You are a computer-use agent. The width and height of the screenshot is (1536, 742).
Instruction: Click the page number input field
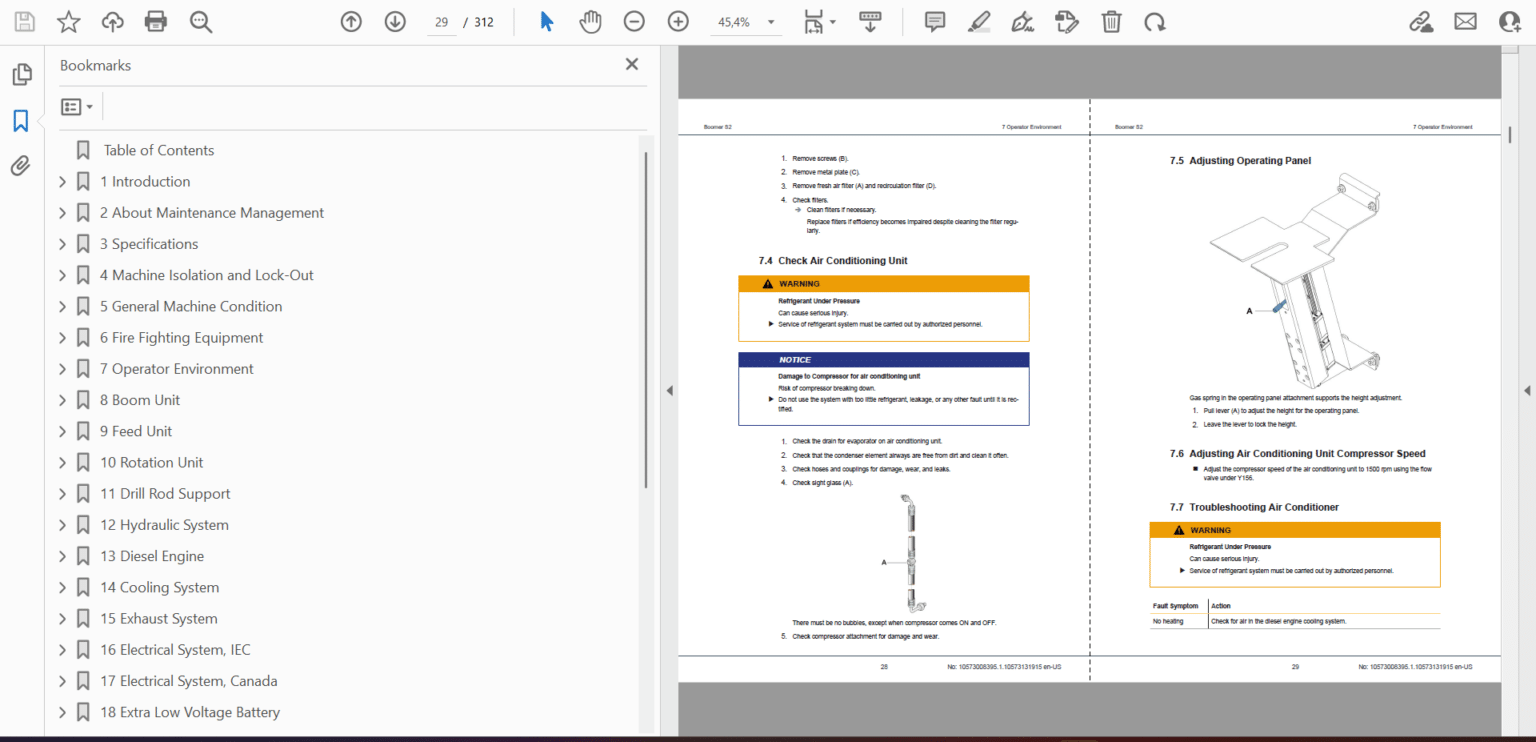tap(441, 22)
